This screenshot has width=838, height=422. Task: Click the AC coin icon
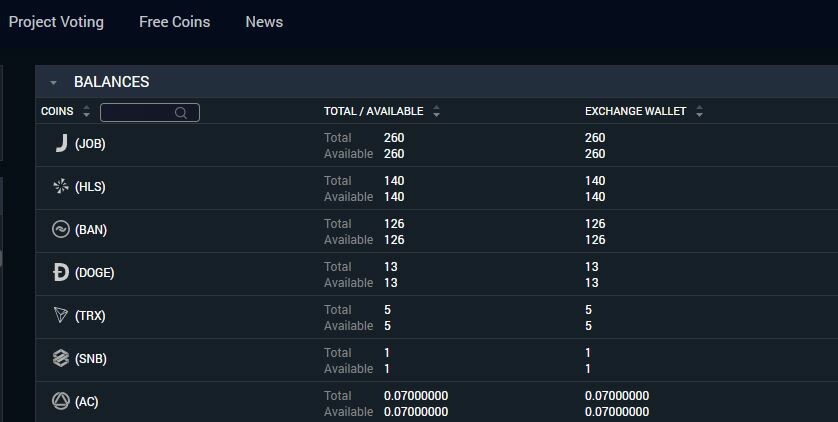(x=61, y=402)
